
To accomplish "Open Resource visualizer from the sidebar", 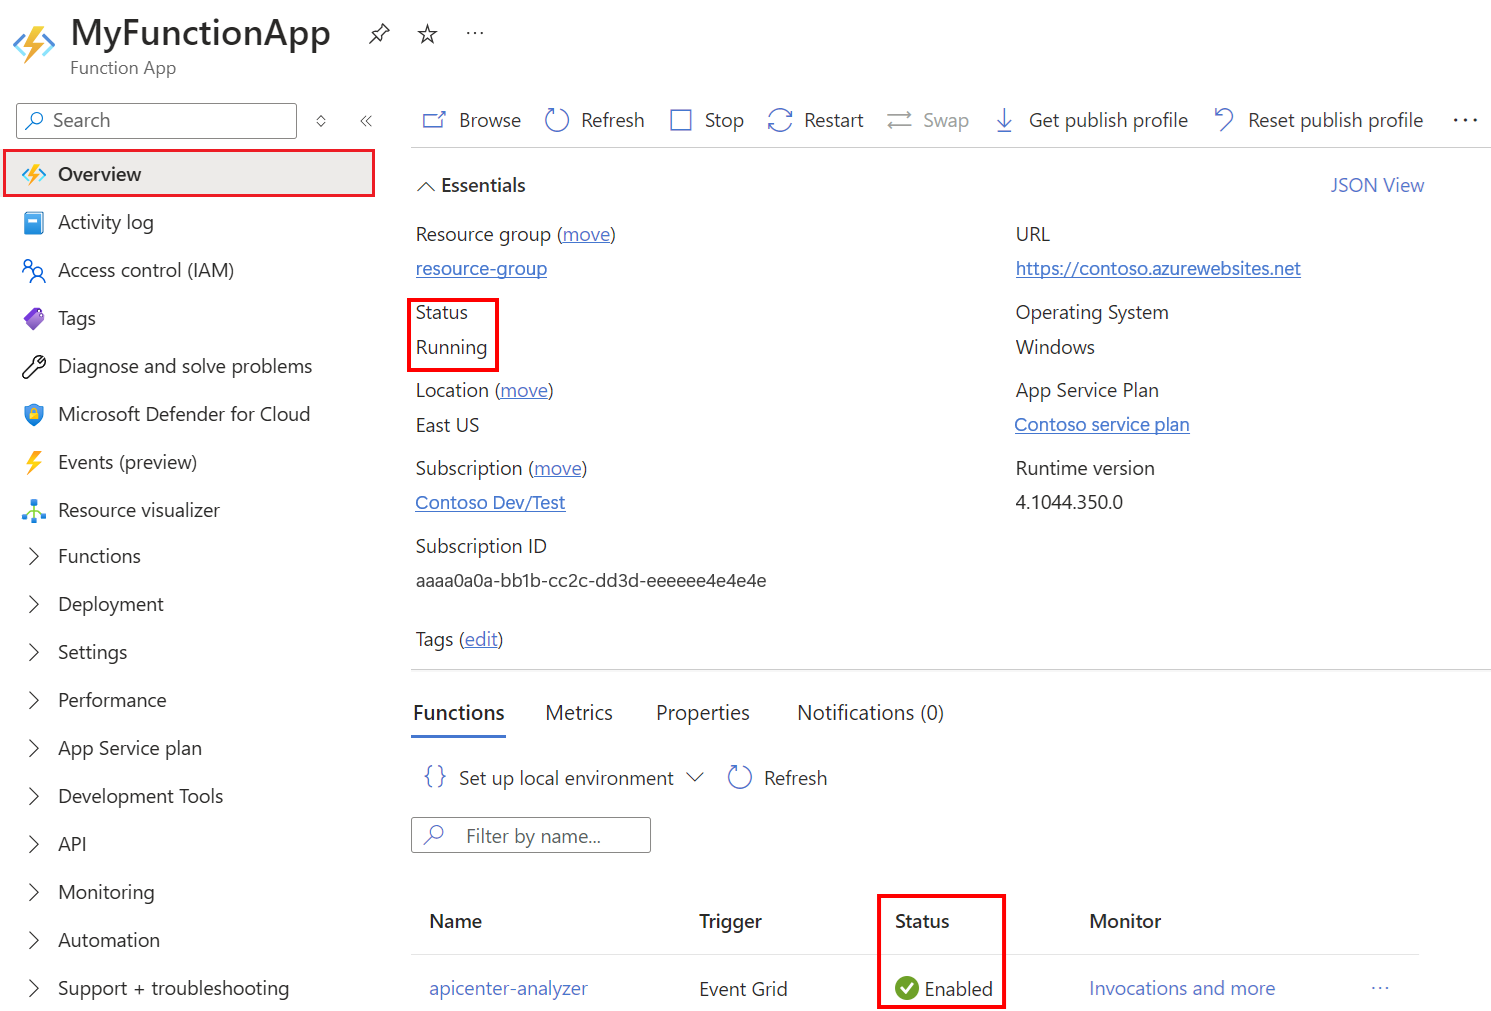I will pos(139,510).
